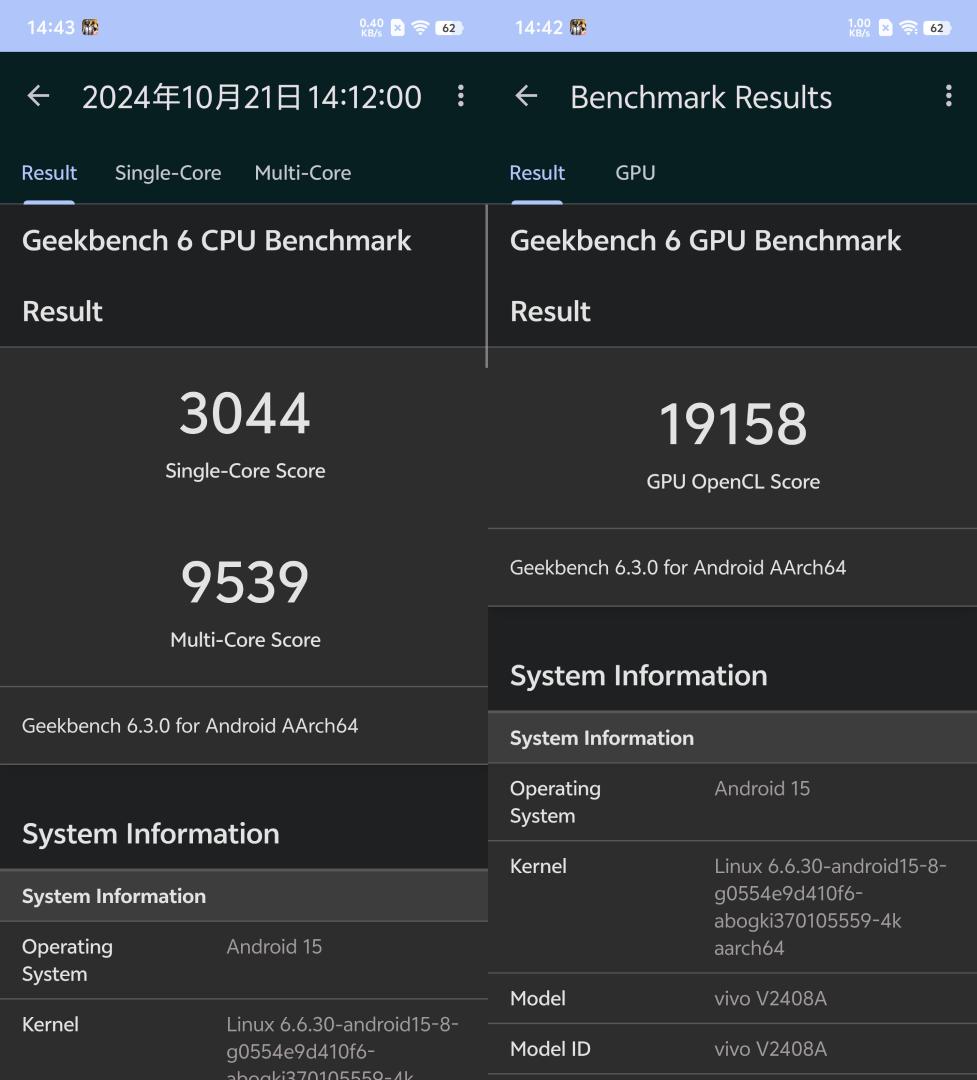This screenshot has height=1080, width=977.
Task: Tap the battery 62 indicator in the 14:43 status bar
Action: pos(449,28)
